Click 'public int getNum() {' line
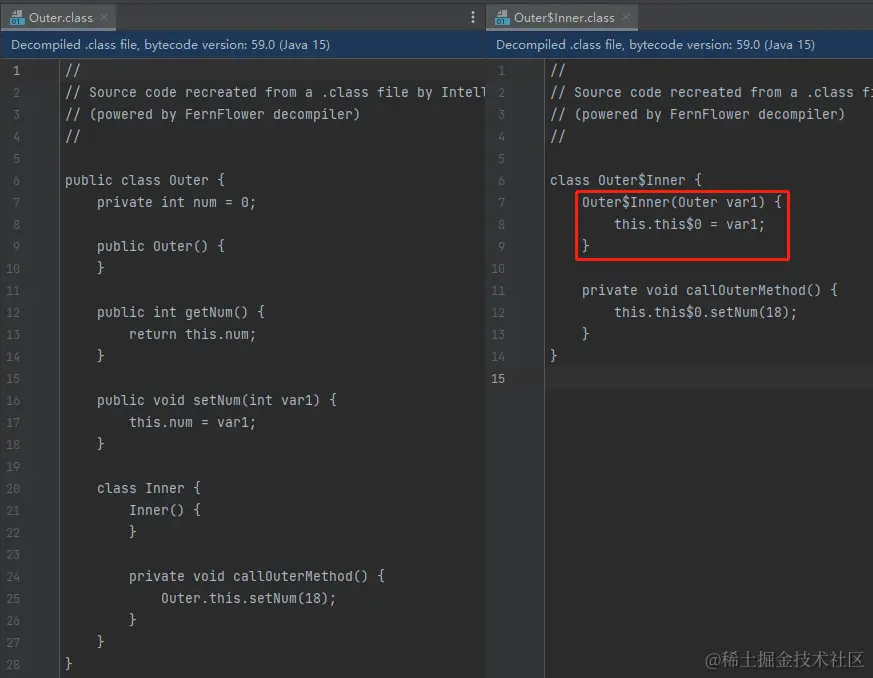Image resolution: width=873 pixels, height=678 pixels. [x=180, y=312]
